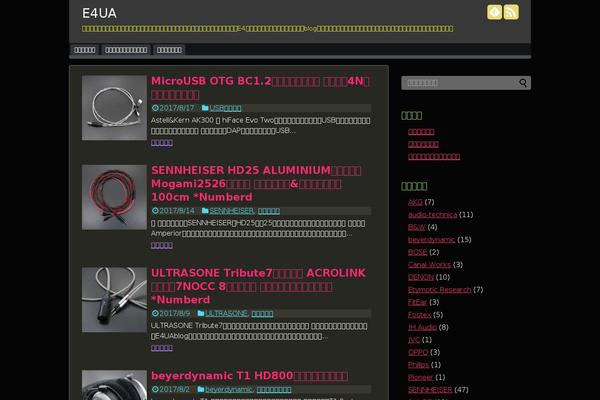This screenshot has width=600, height=400.
Task: Open the DENON category
Action: (x=421, y=277)
